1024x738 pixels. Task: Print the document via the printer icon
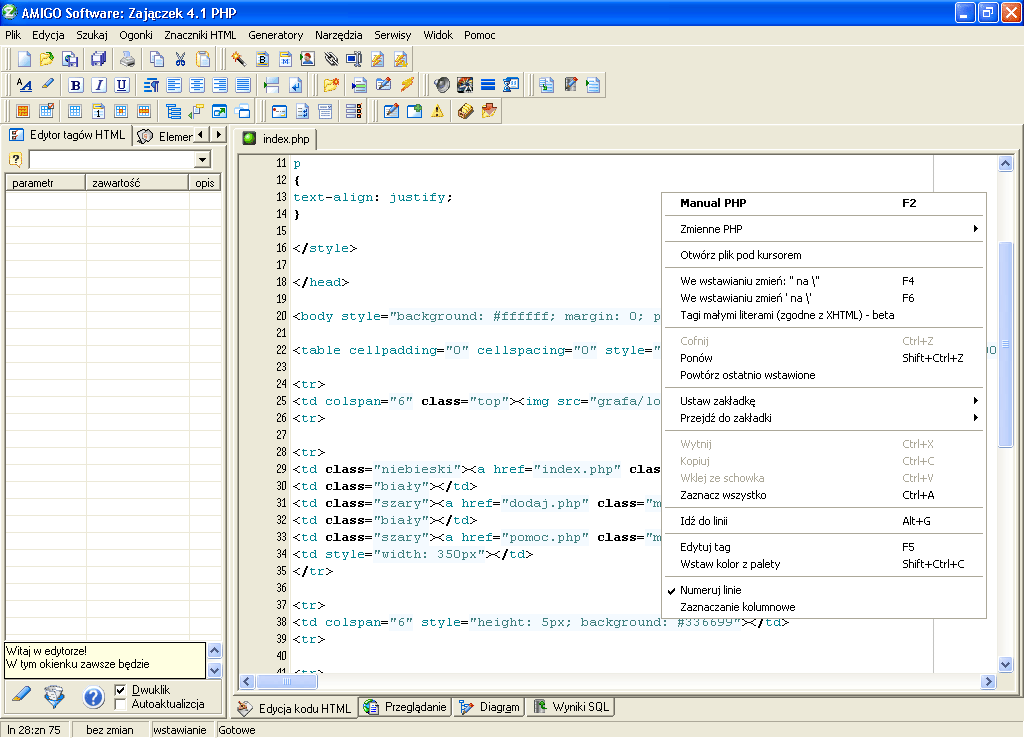127,59
